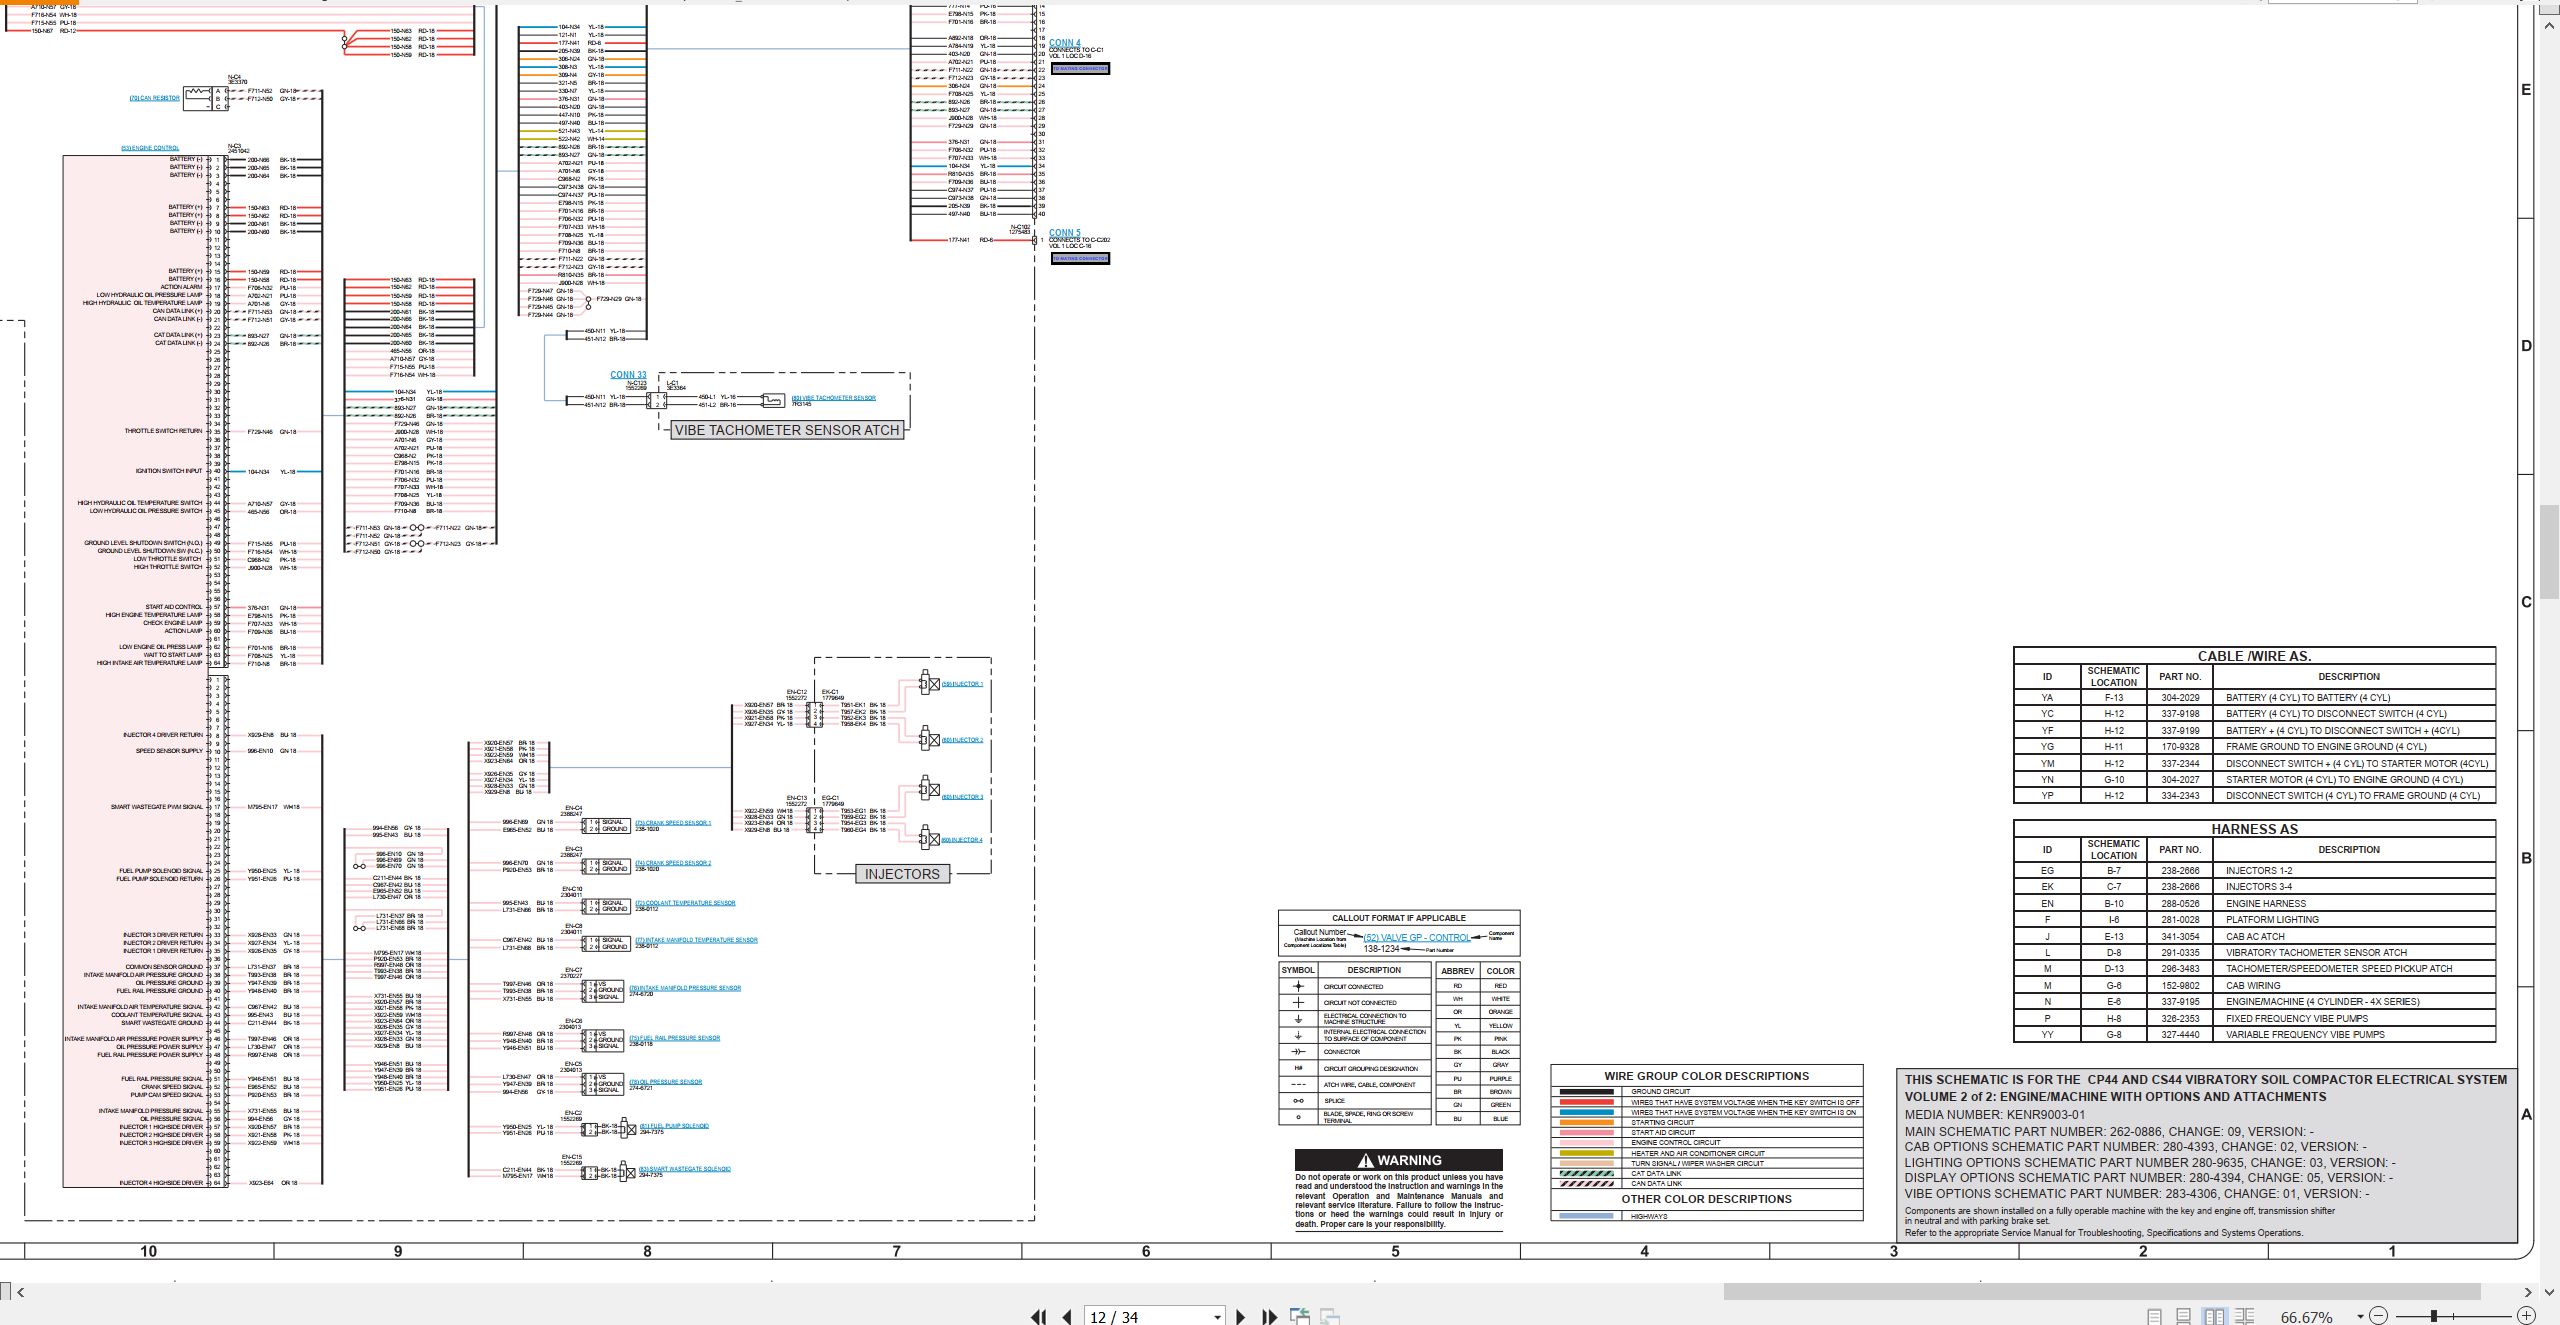Image resolution: width=2560 pixels, height=1325 pixels.
Task: Go to the first page
Action: tap(1039, 1317)
